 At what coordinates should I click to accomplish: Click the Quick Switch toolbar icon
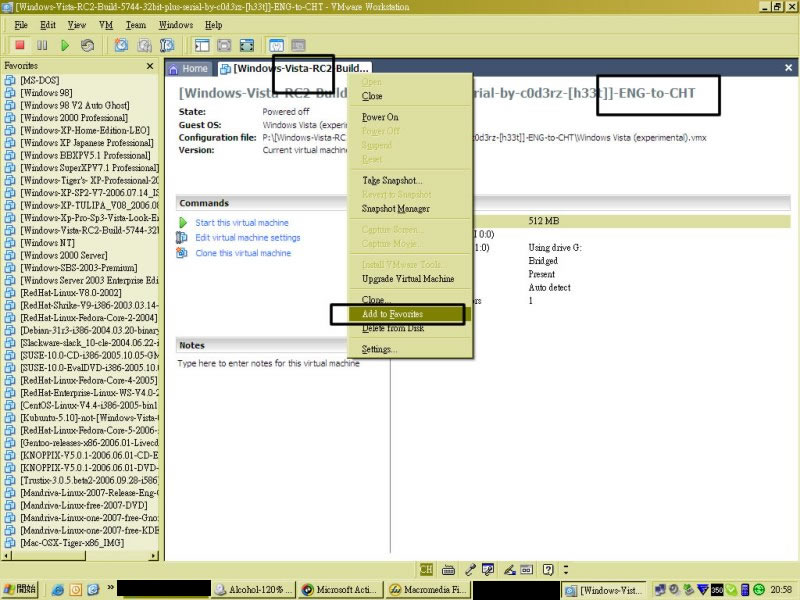(x=224, y=45)
